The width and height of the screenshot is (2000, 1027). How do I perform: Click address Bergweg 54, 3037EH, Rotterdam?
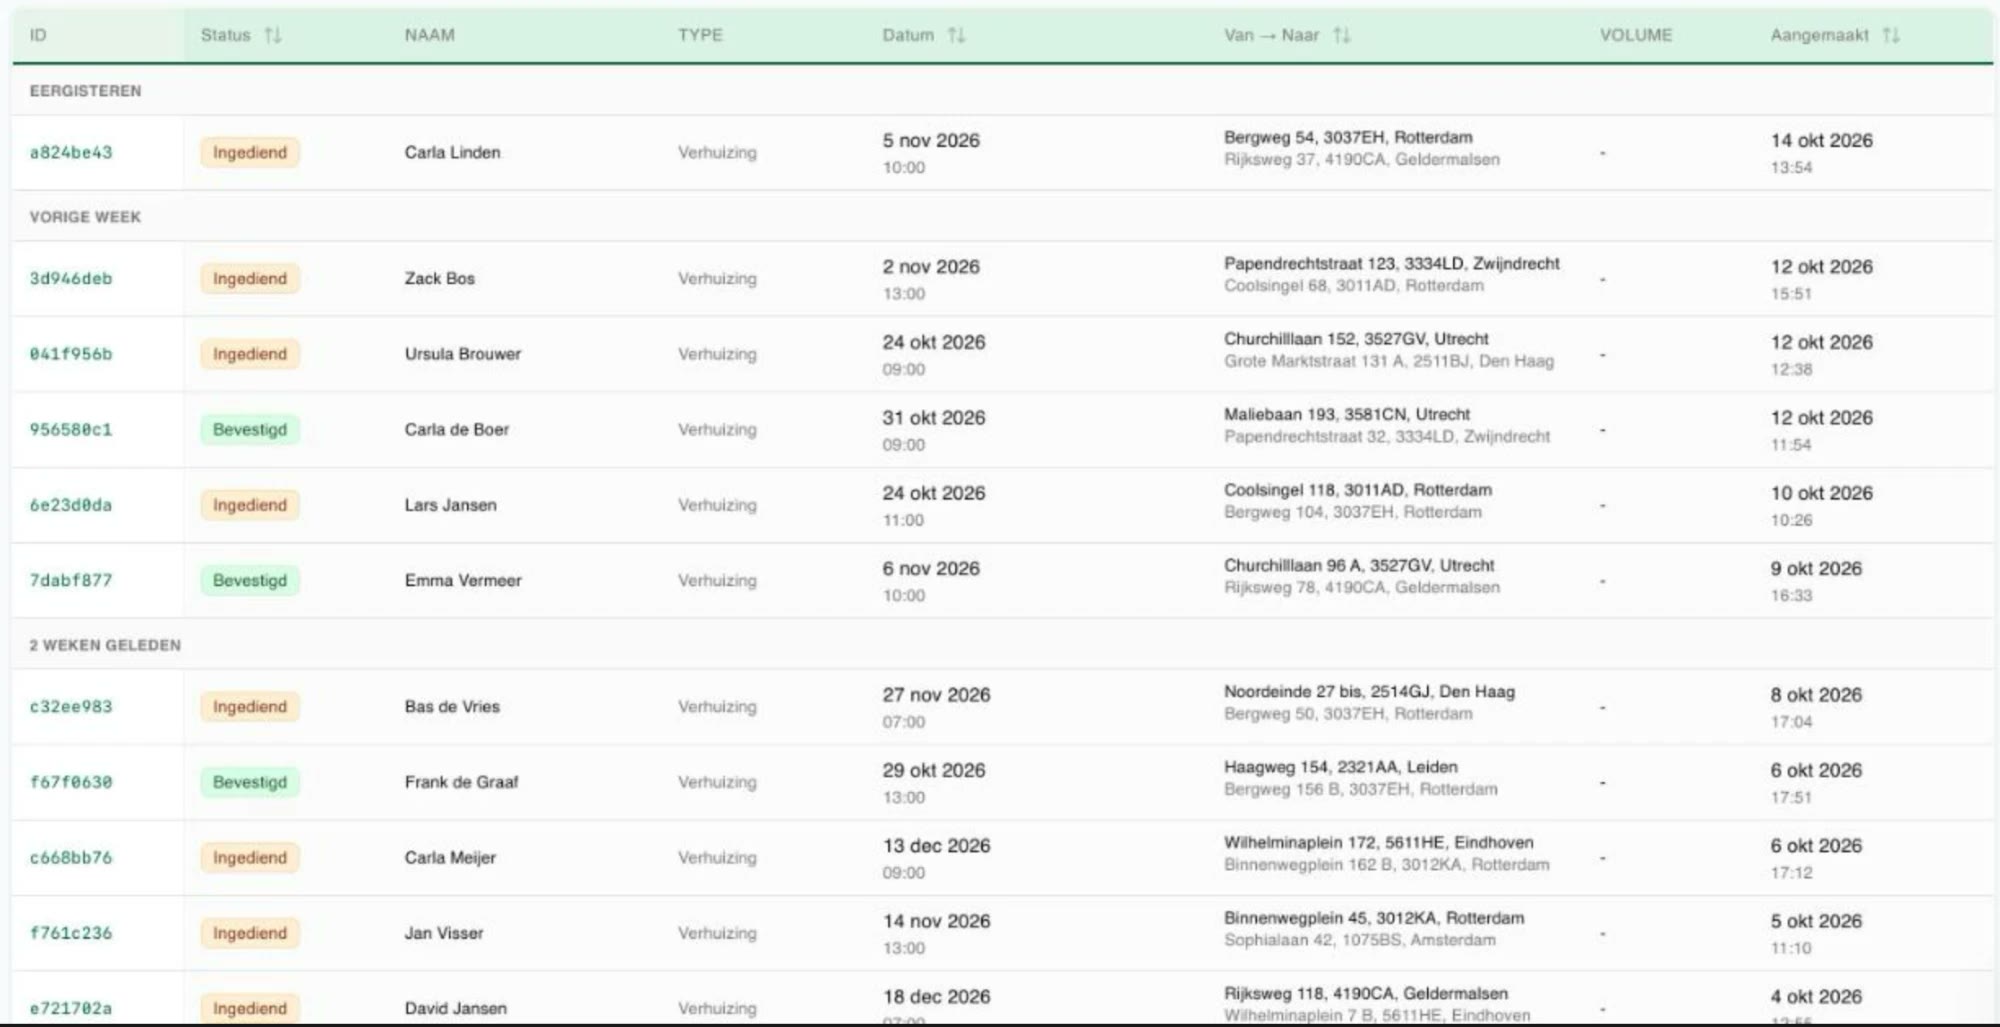(1348, 138)
